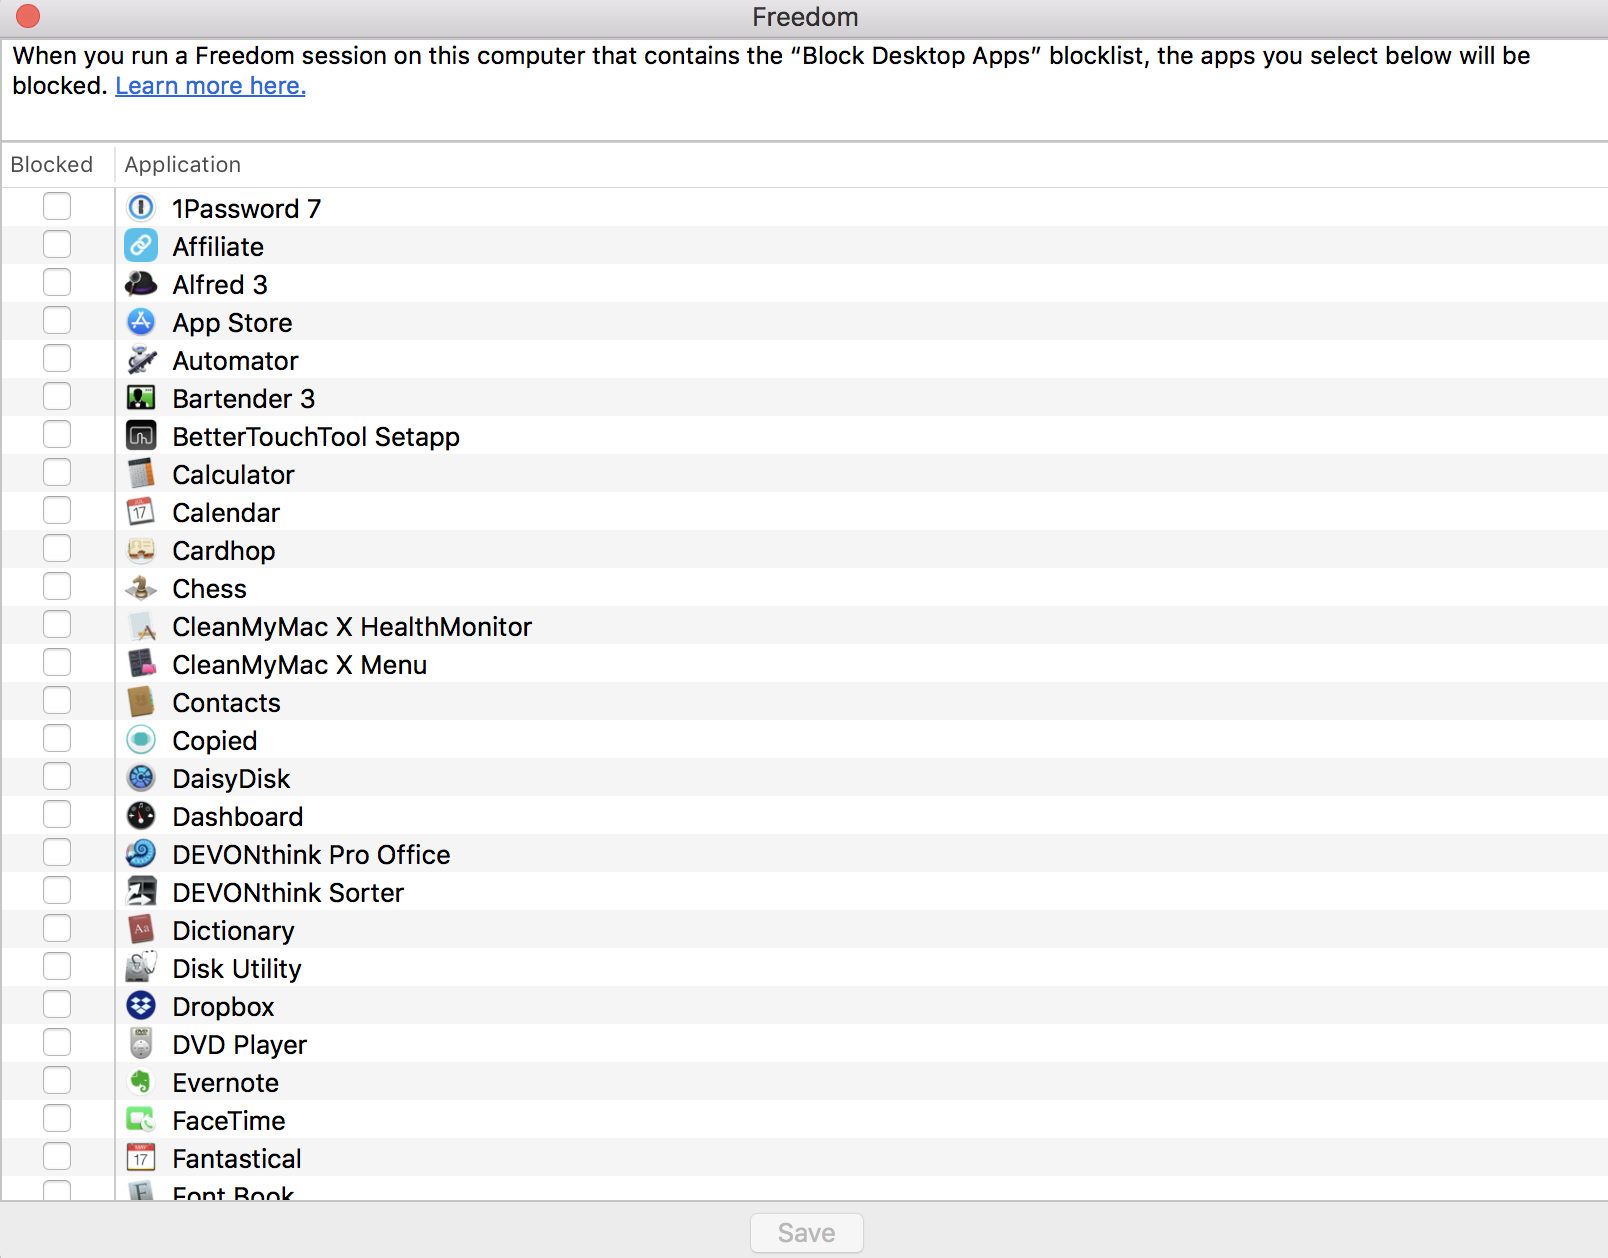
Task: Select the DEVONthink Sorter name
Action: pyautogui.click(x=288, y=893)
